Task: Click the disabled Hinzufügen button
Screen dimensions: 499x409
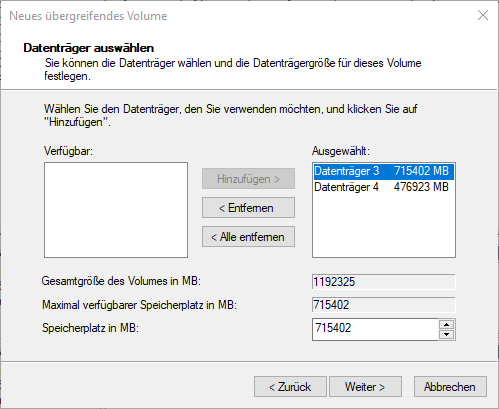Action: 248,179
